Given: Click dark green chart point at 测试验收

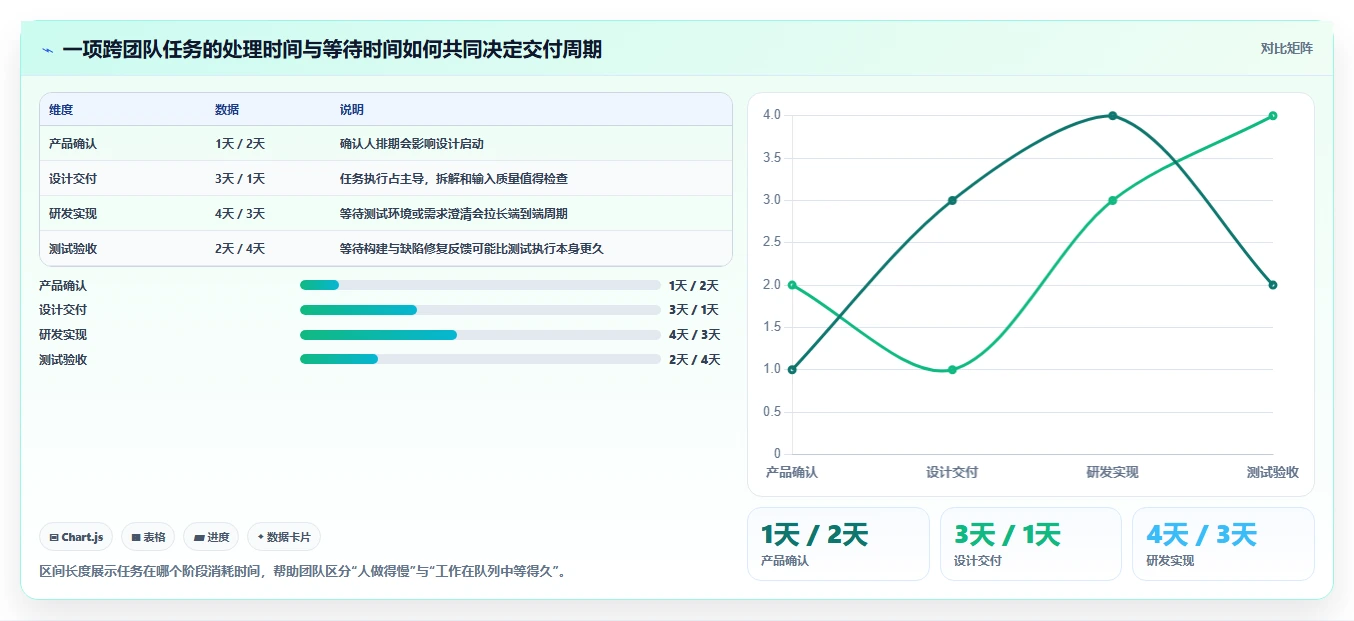Looking at the screenshot, I should point(1273,285).
